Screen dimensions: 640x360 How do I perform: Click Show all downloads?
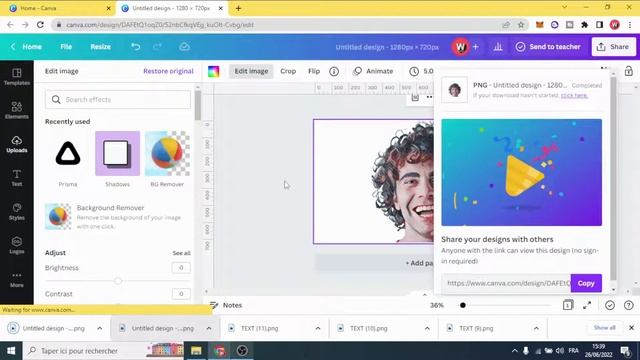[604, 328]
